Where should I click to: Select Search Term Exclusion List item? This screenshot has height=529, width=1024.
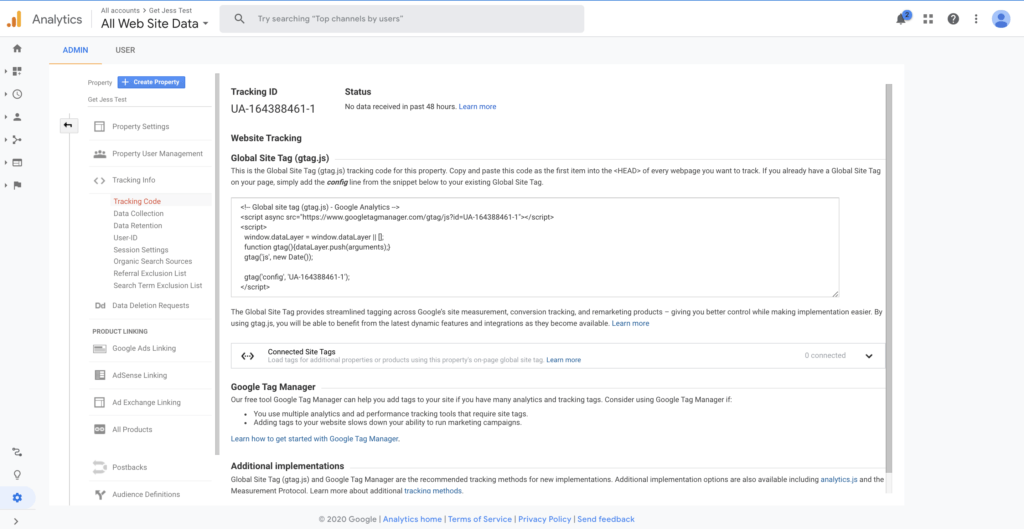coord(157,285)
